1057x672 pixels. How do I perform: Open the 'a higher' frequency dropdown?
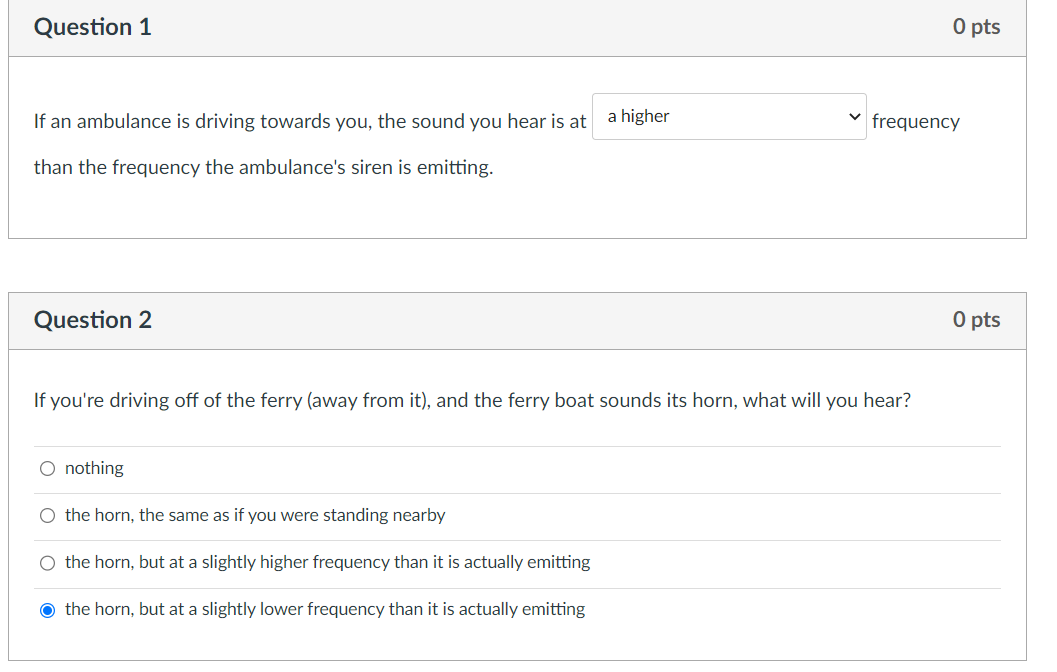pyautogui.click(x=729, y=117)
